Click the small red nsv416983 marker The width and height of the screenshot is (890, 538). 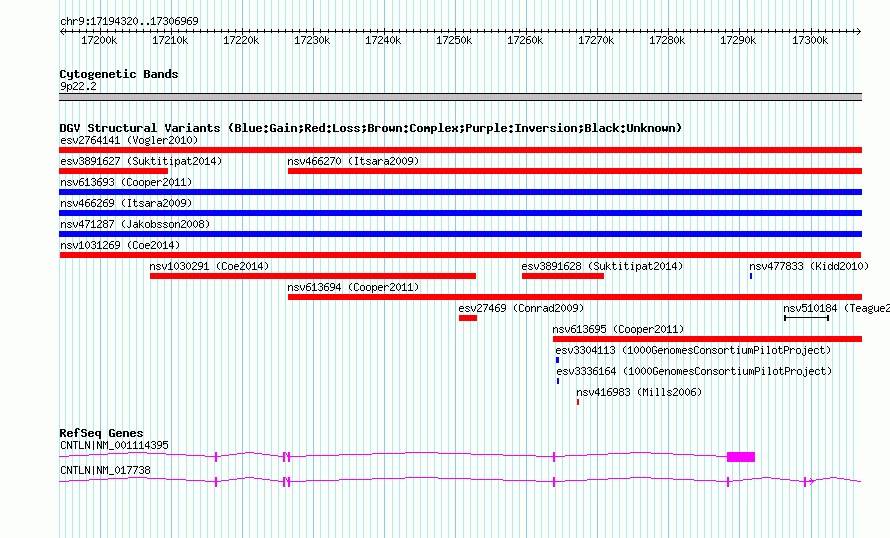578,402
